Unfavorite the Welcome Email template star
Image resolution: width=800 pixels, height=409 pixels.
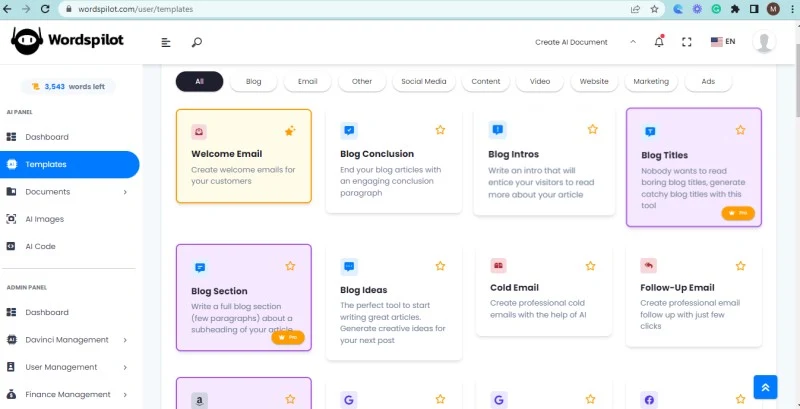(290, 132)
